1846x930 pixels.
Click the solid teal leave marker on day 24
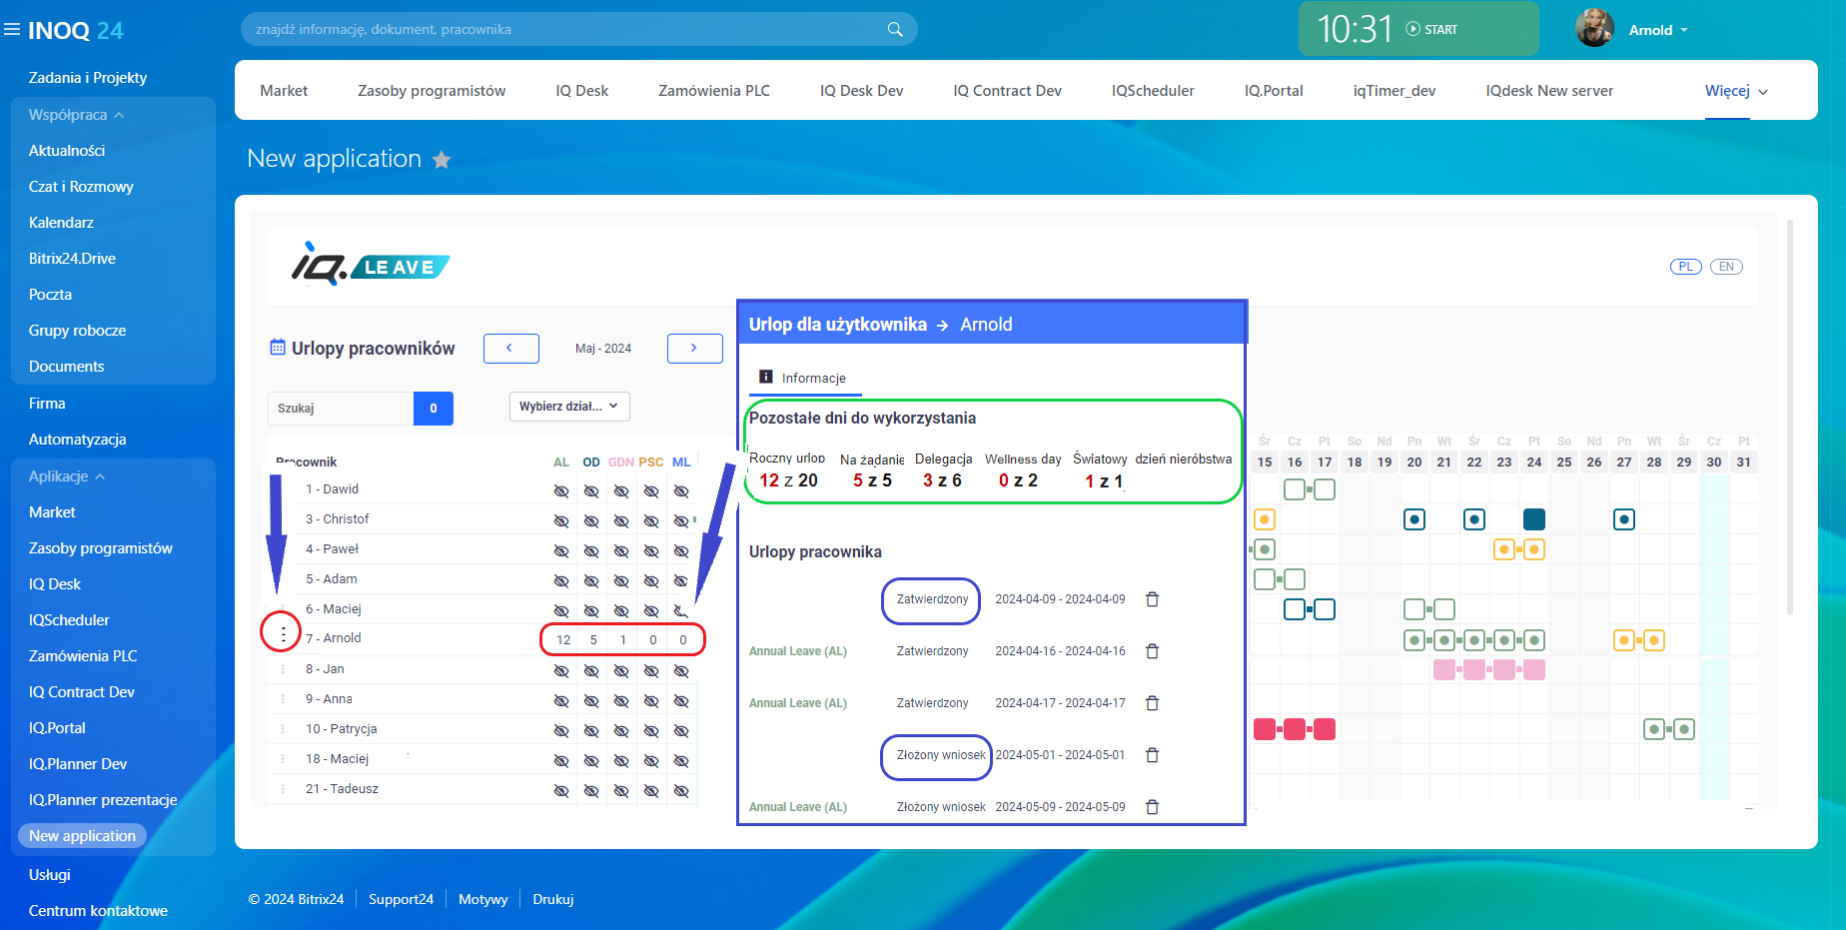tap(1534, 519)
